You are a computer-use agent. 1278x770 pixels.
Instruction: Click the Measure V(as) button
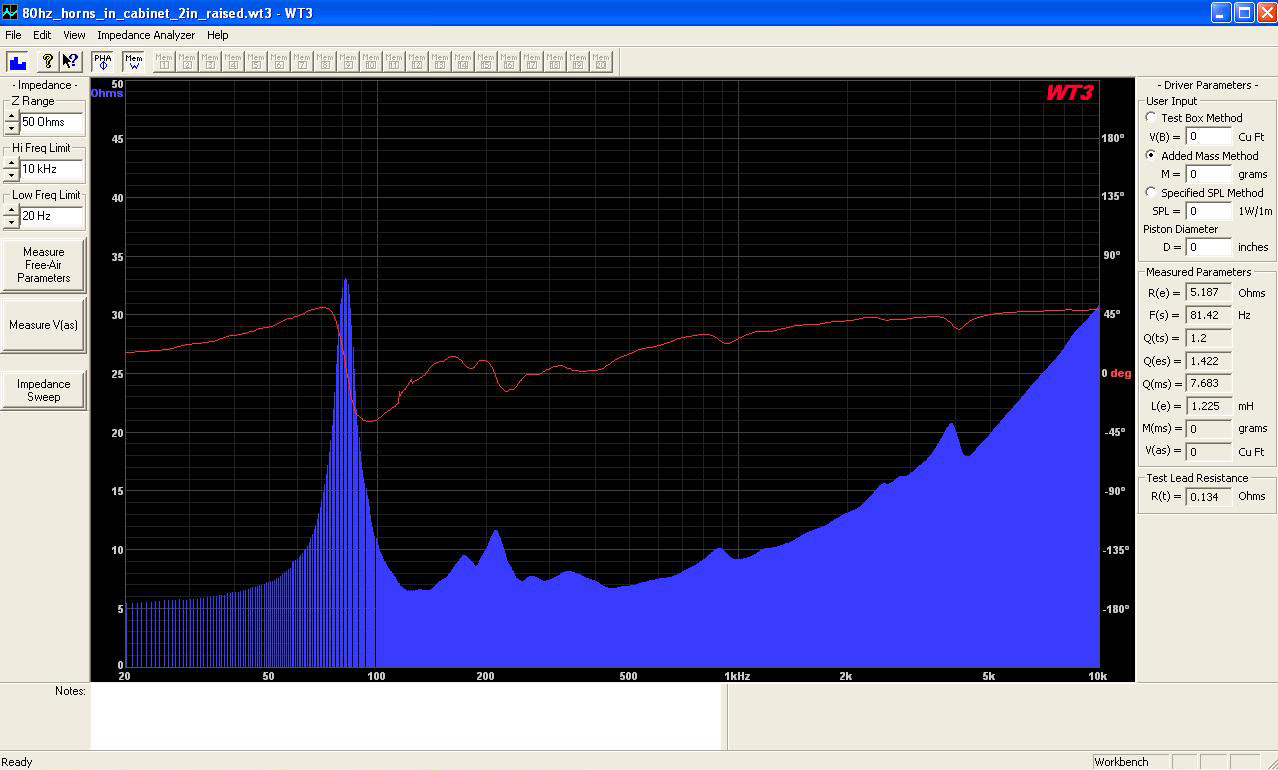point(43,325)
